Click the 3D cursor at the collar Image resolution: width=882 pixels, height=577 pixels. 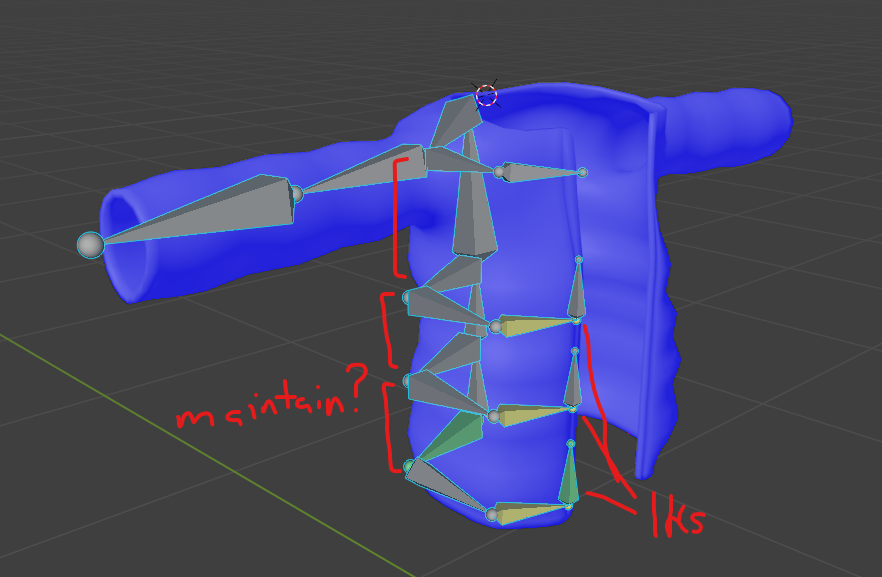click(487, 96)
